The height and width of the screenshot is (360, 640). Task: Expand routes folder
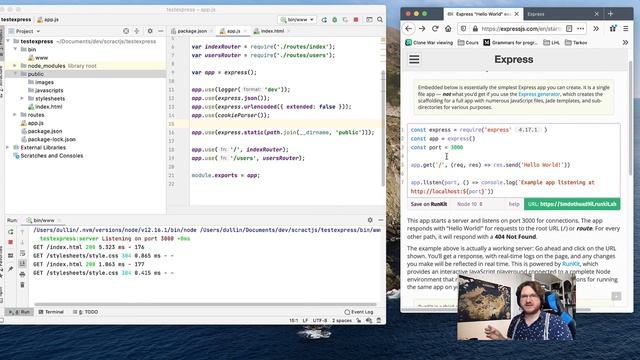16,115
